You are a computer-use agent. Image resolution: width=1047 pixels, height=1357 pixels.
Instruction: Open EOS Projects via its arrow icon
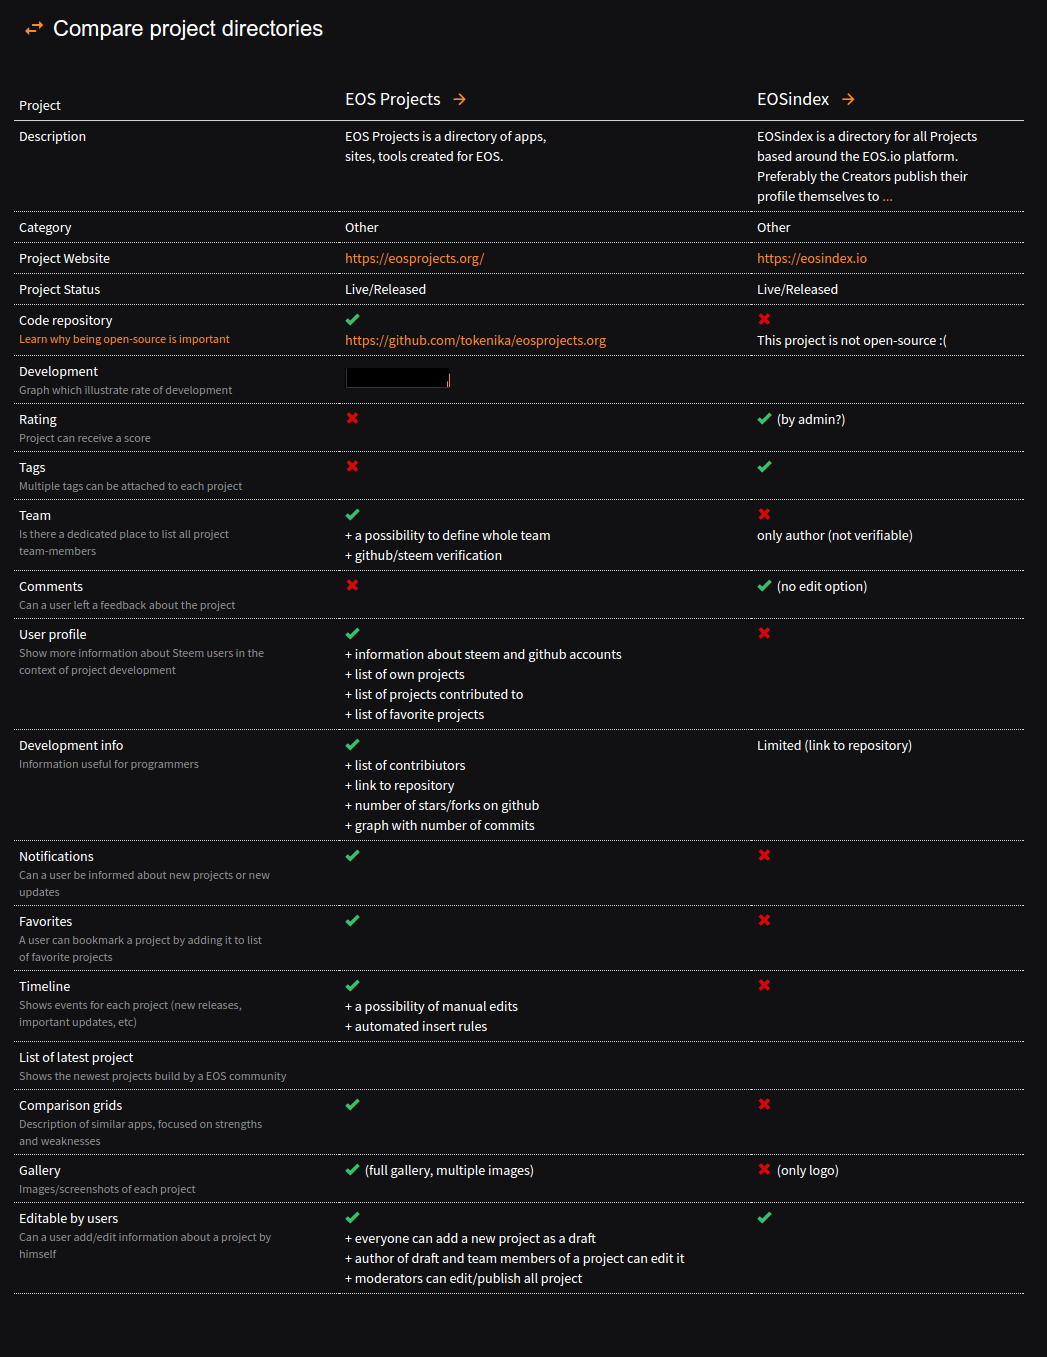pyautogui.click(x=460, y=99)
